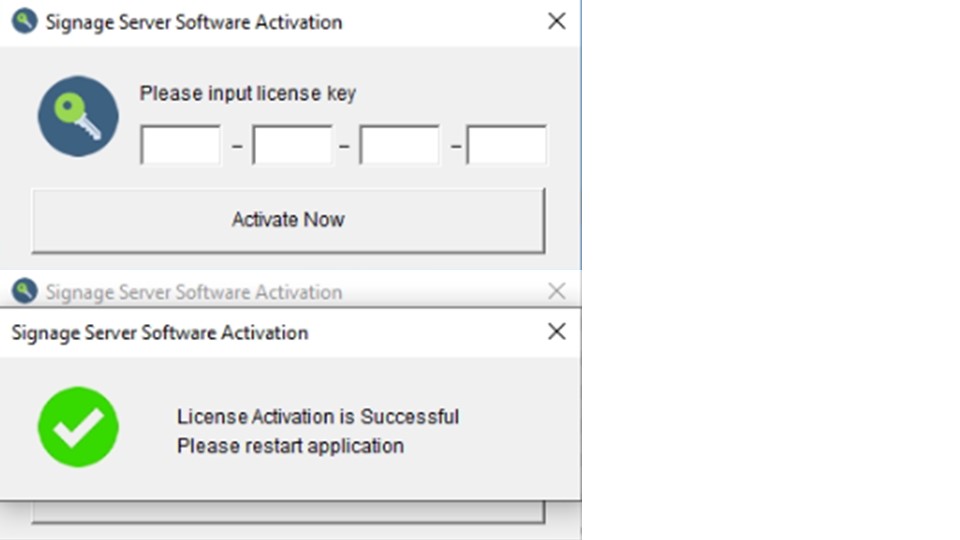Focus the third license key segment field

tap(399, 145)
